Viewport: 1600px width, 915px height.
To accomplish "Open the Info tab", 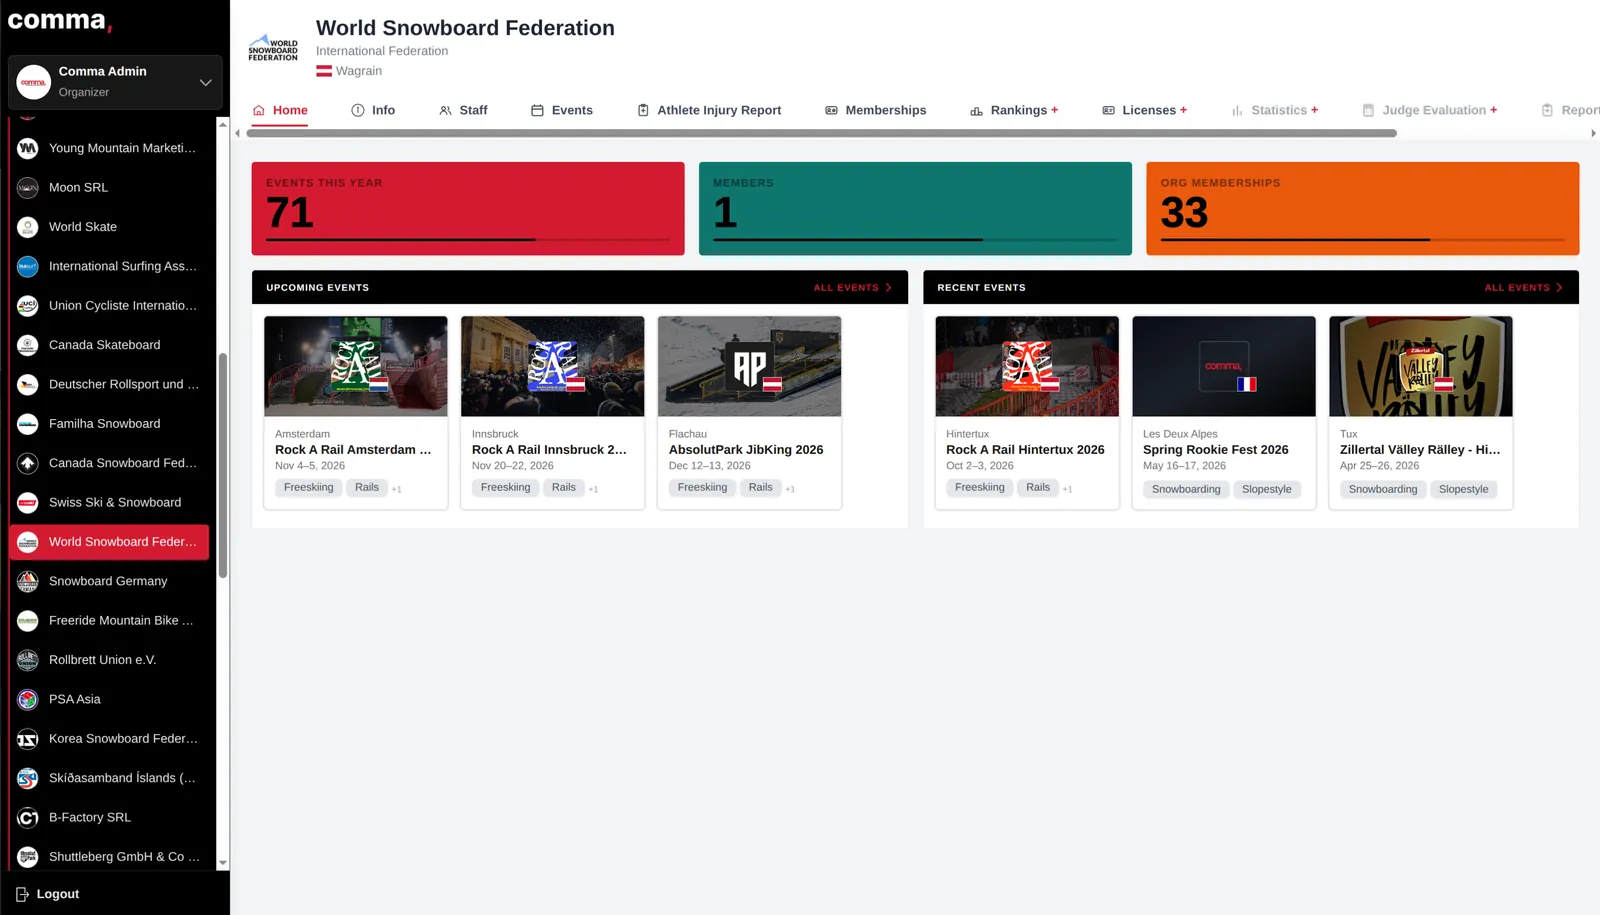I will [373, 110].
